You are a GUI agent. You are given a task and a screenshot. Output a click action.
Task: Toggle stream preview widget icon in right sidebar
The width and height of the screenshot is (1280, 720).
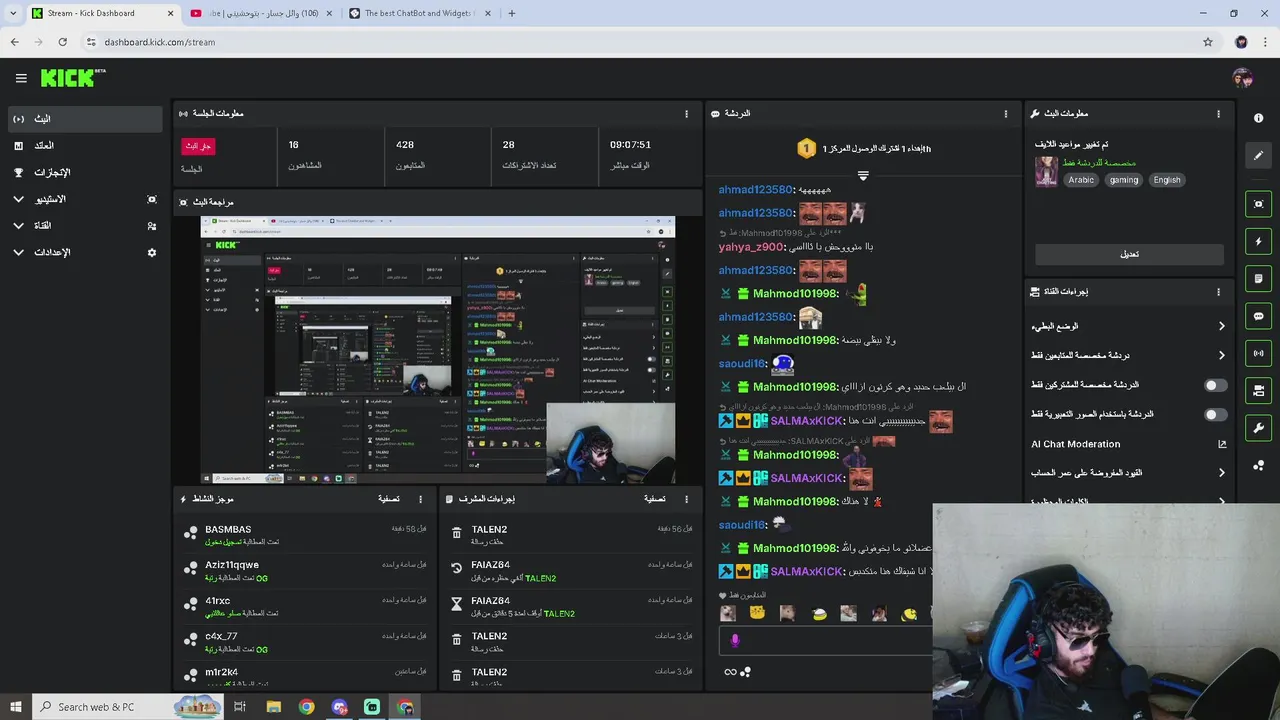[1258, 204]
